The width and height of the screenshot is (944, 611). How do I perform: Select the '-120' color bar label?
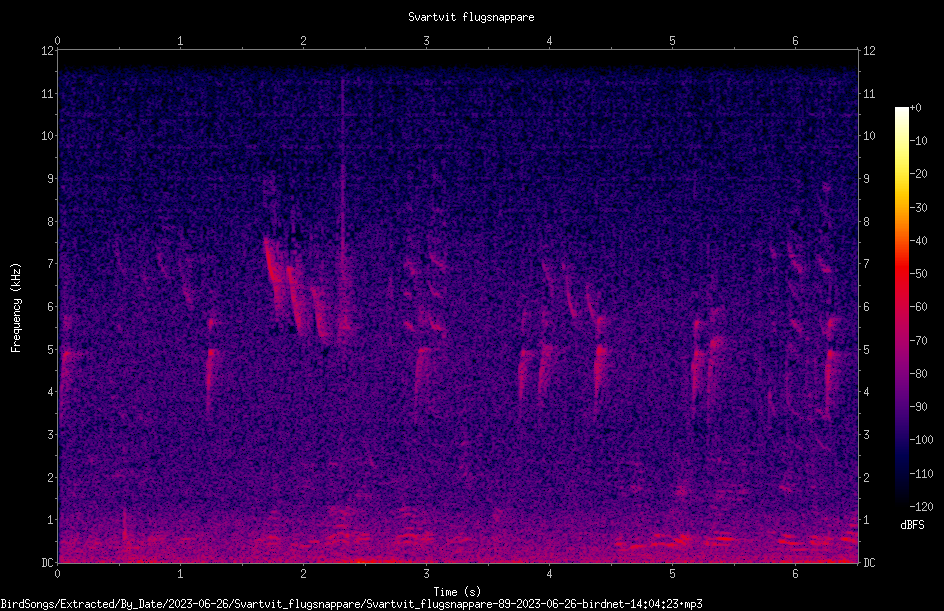click(921, 507)
